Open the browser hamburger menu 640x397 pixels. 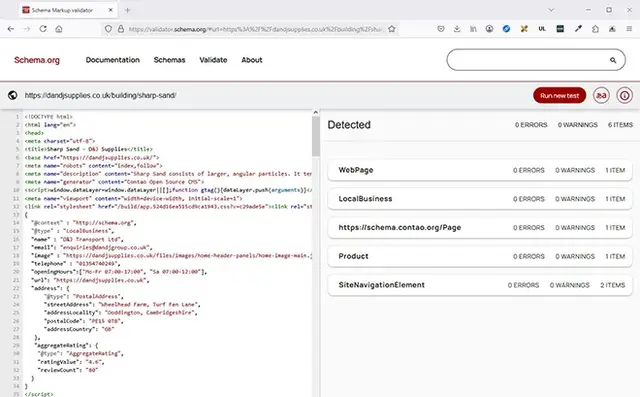coord(629,29)
